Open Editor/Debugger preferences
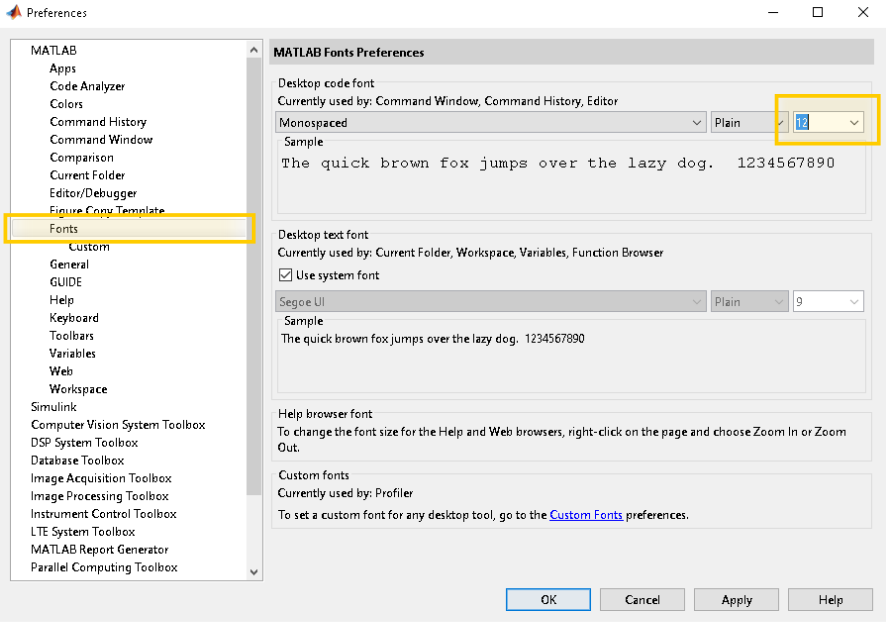This screenshot has height=622, width=886. [93, 193]
